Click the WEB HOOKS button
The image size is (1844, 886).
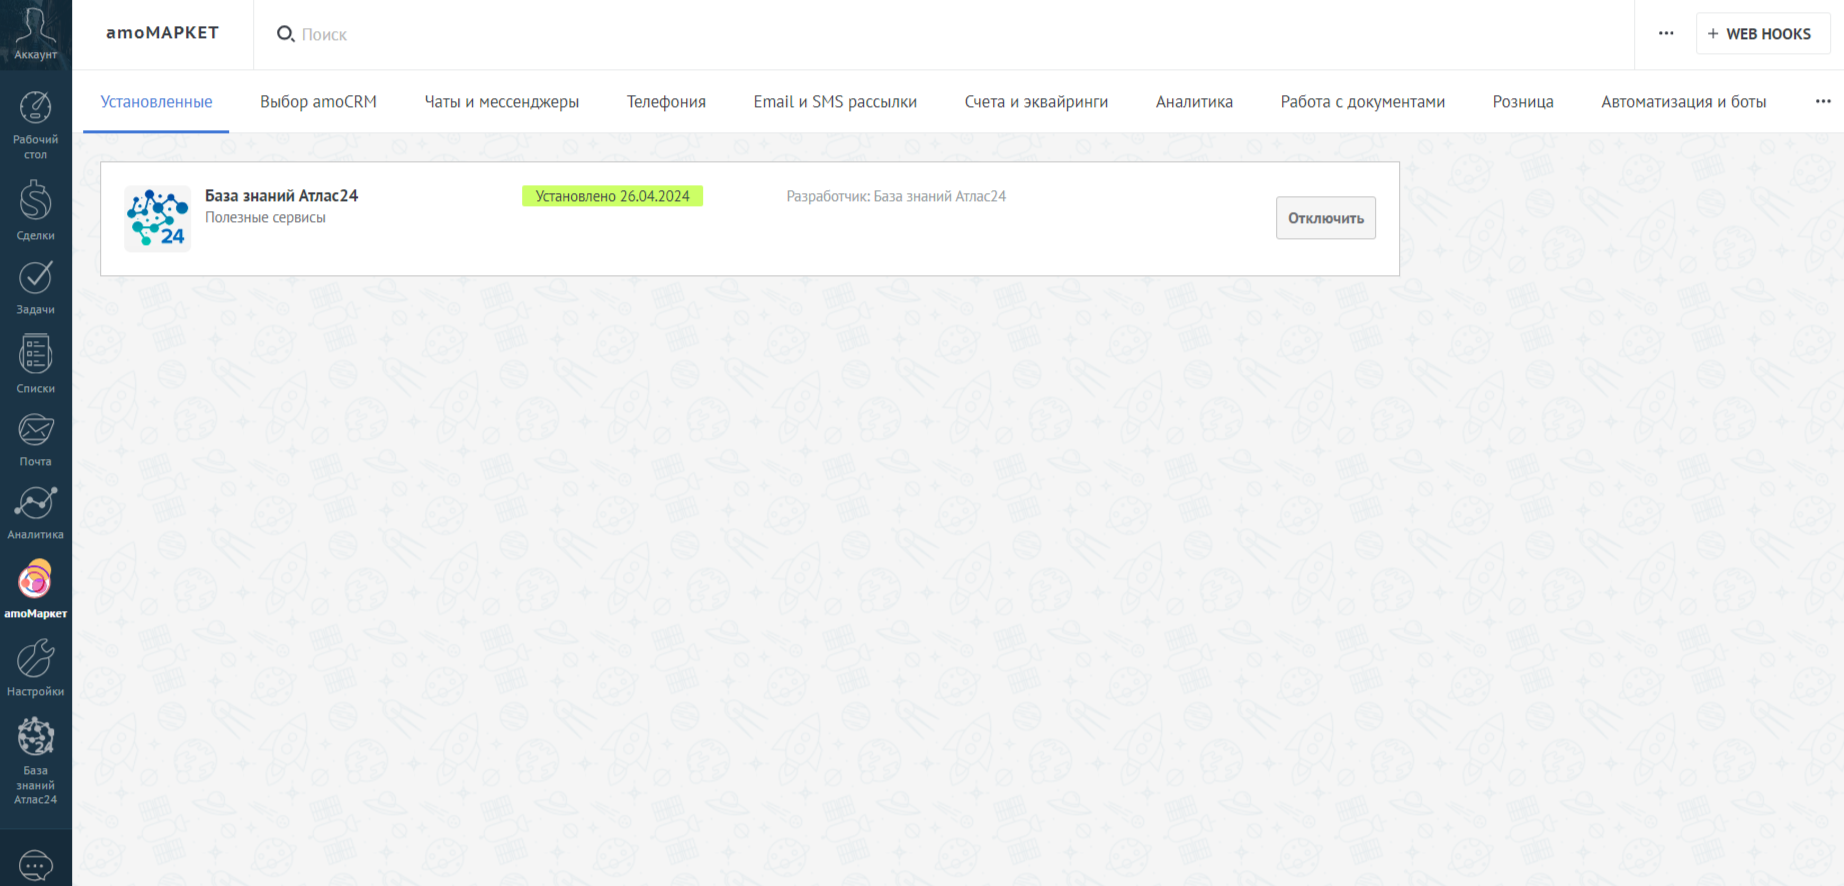point(1763,34)
